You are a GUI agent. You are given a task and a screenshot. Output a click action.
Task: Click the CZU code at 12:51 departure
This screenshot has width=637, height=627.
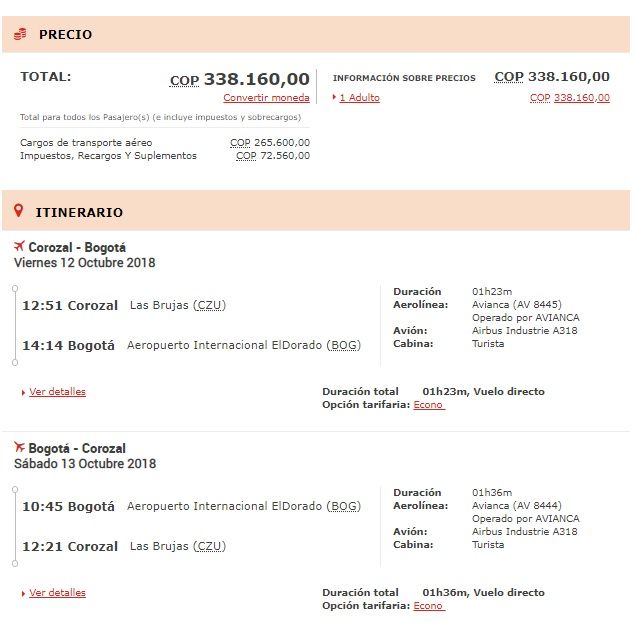pos(208,306)
